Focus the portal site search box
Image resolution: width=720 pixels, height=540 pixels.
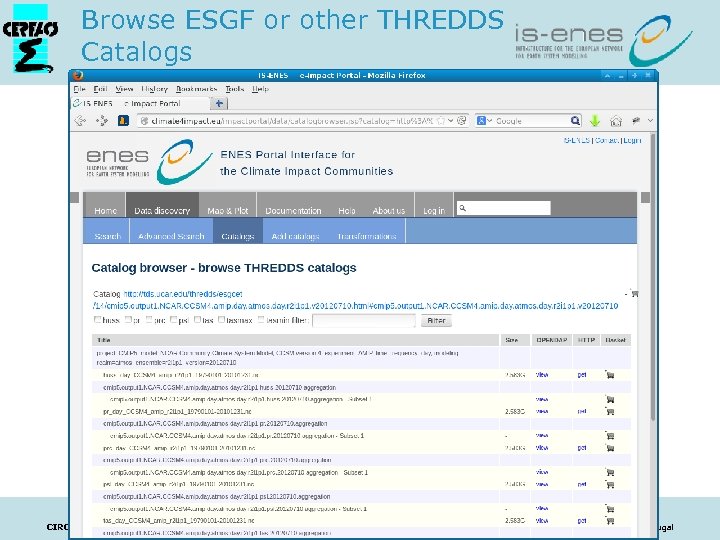coord(504,208)
